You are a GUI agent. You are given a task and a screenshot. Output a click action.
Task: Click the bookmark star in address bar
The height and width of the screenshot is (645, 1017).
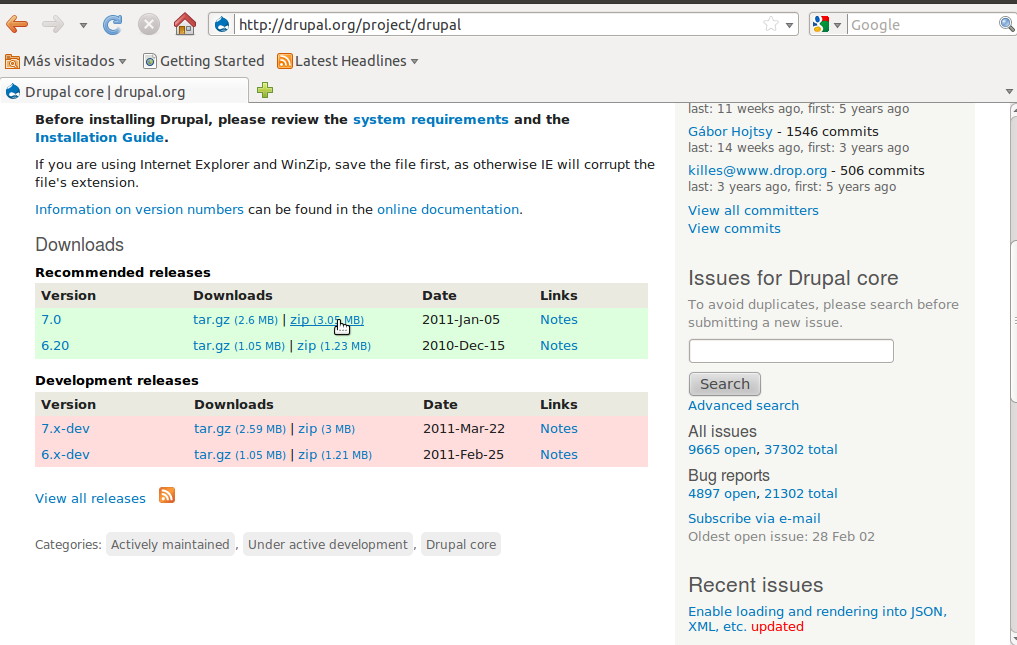point(769,24)
